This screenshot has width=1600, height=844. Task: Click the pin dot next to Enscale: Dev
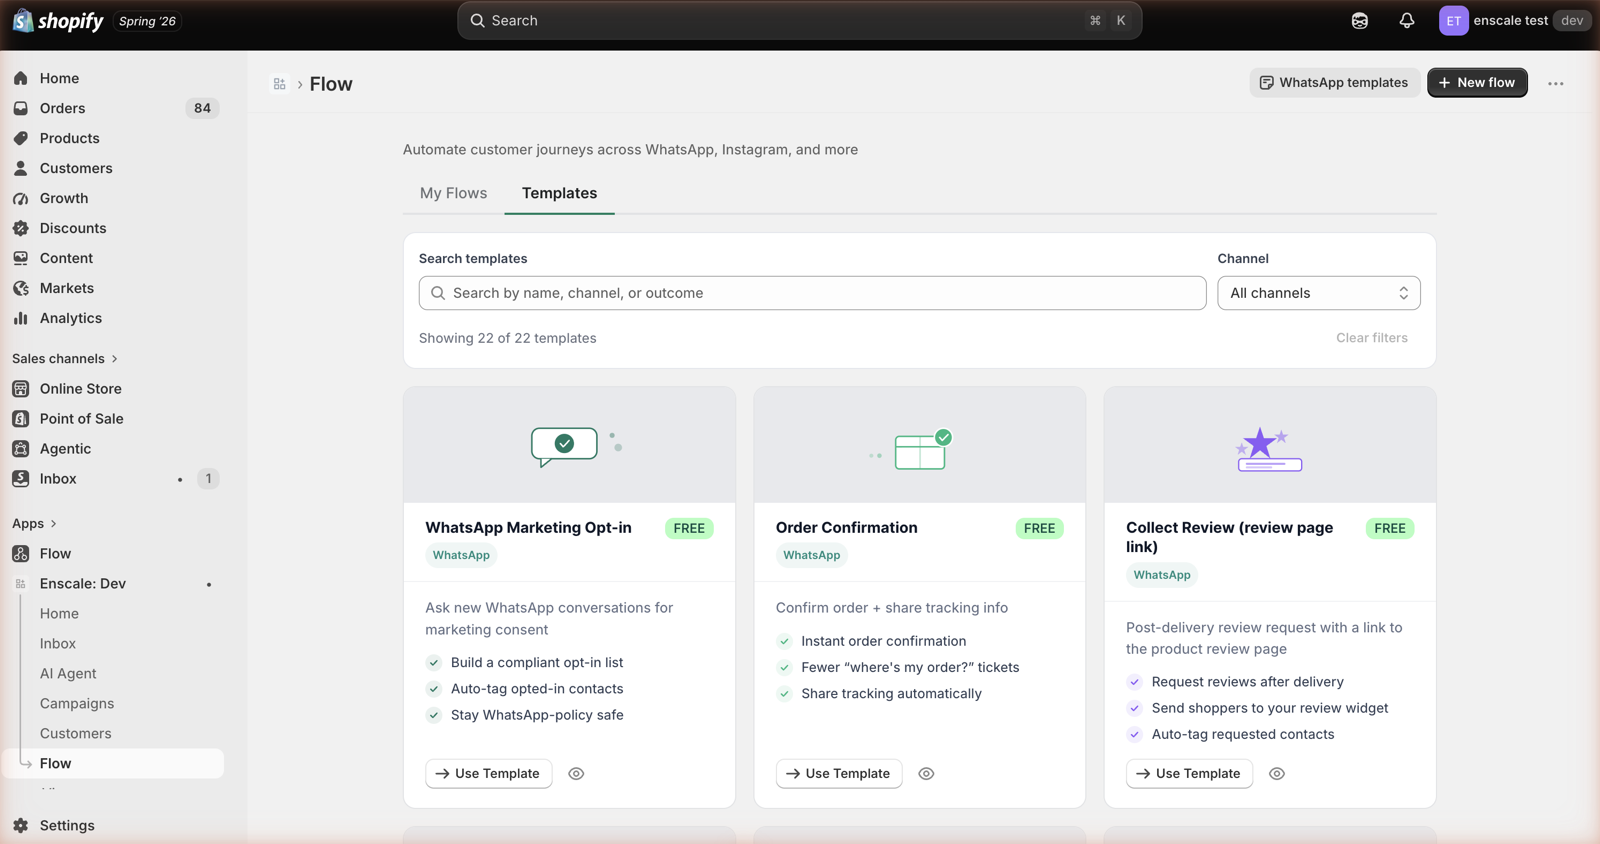209,585
